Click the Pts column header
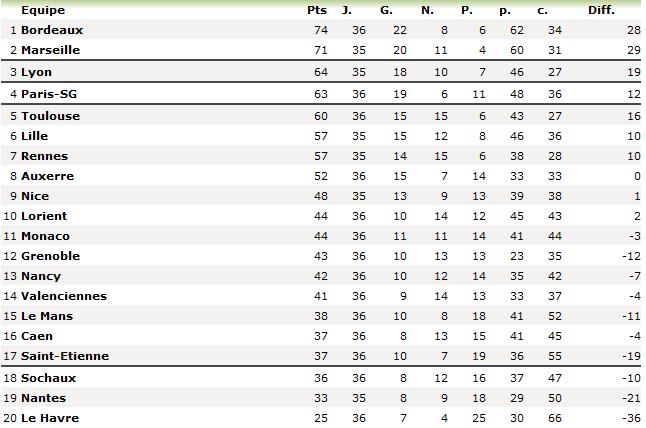 click(316, 10)
